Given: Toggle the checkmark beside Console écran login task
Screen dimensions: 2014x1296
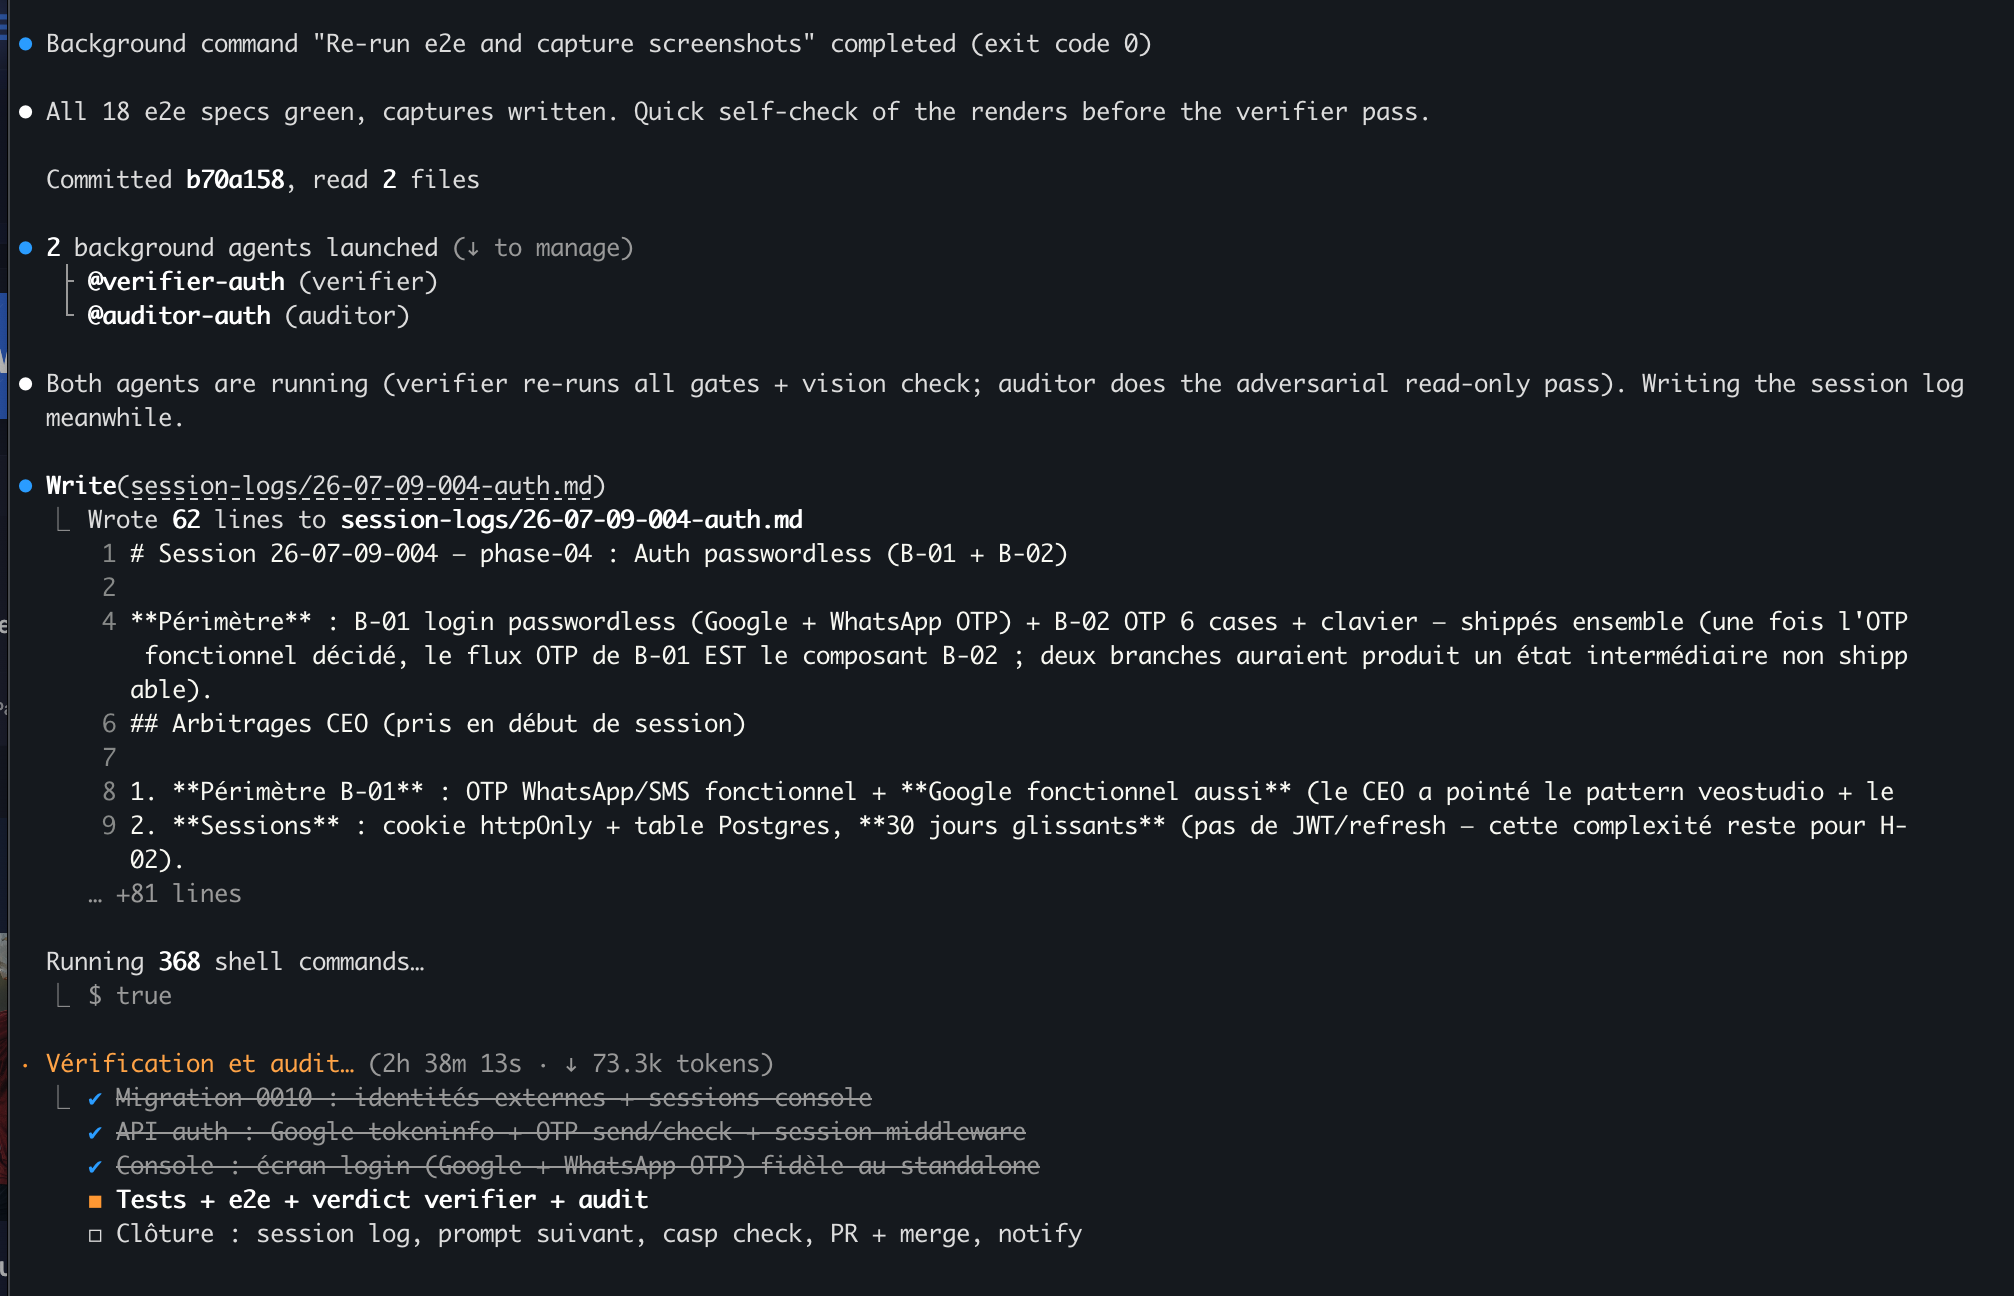Looking at the screenshot, I should [x=95, y=1167].
